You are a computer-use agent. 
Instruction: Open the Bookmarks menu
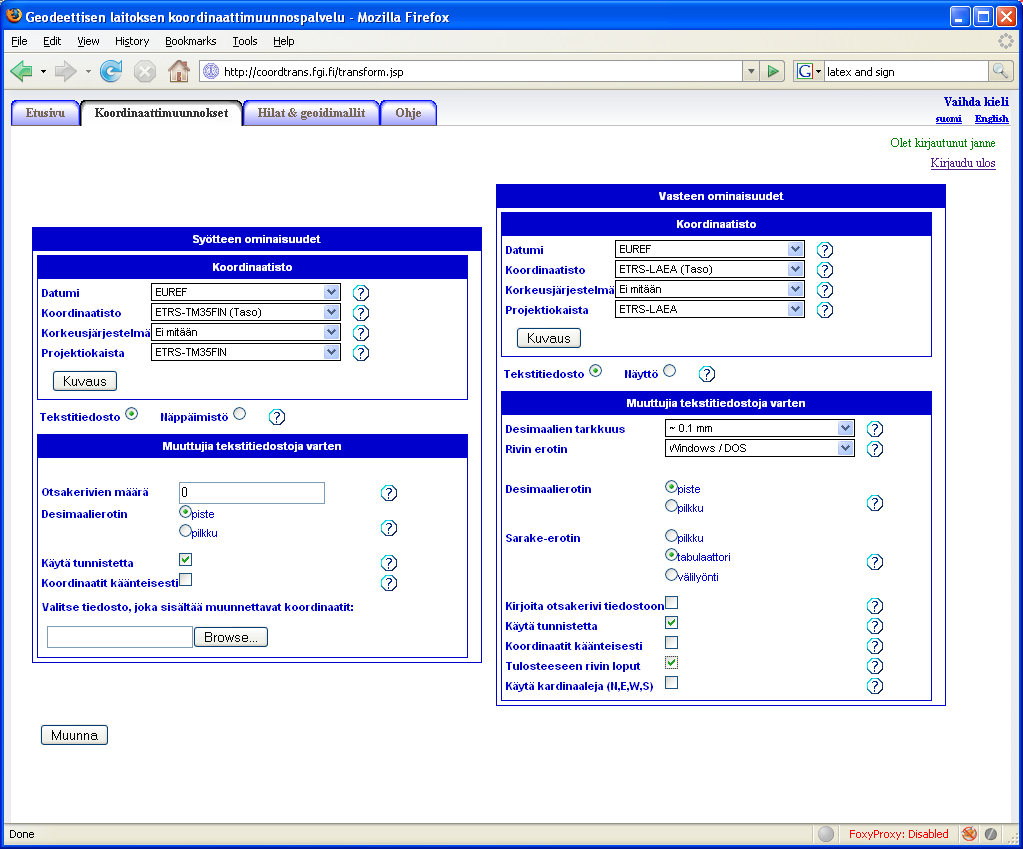(x=191, y=41)
